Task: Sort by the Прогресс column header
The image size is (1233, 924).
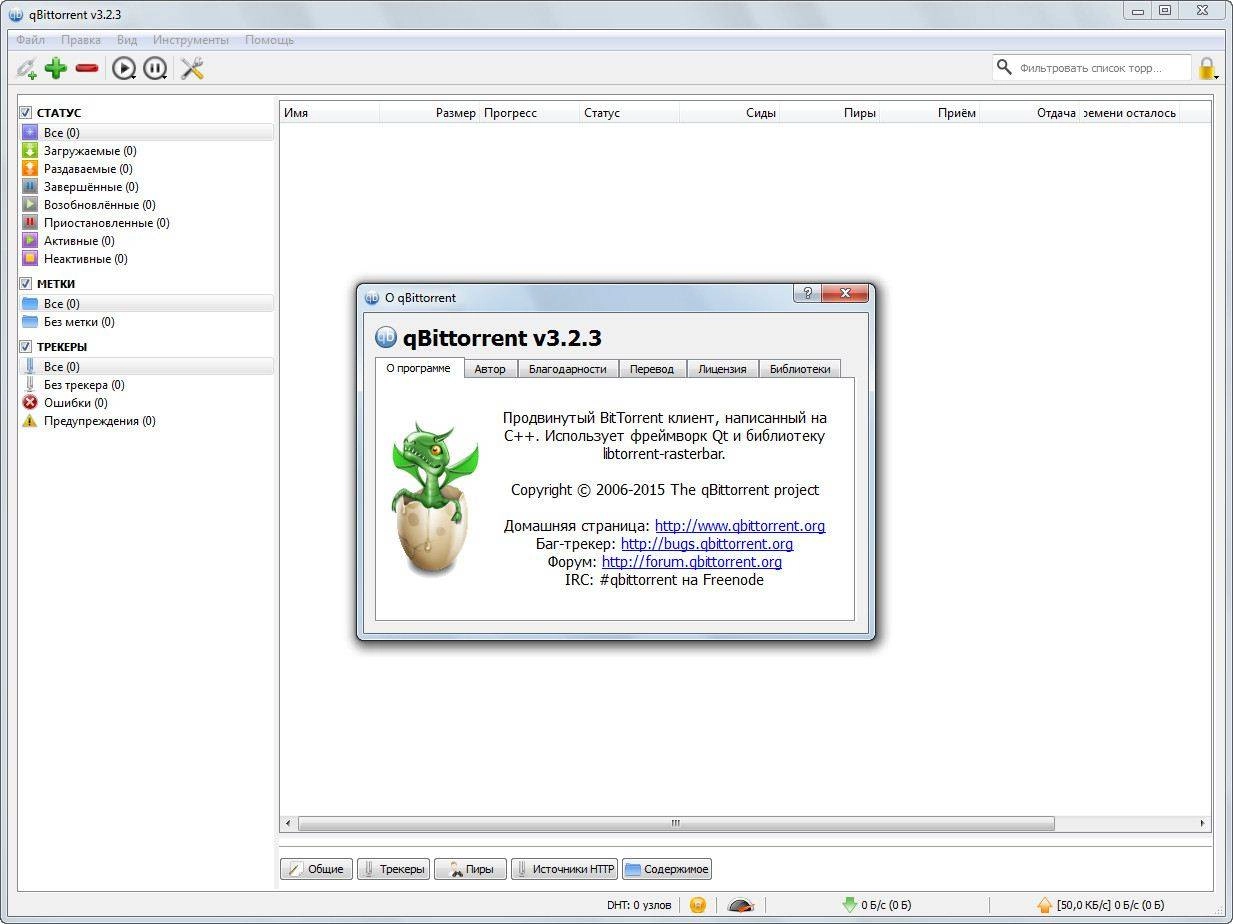Action: [530, 113]
